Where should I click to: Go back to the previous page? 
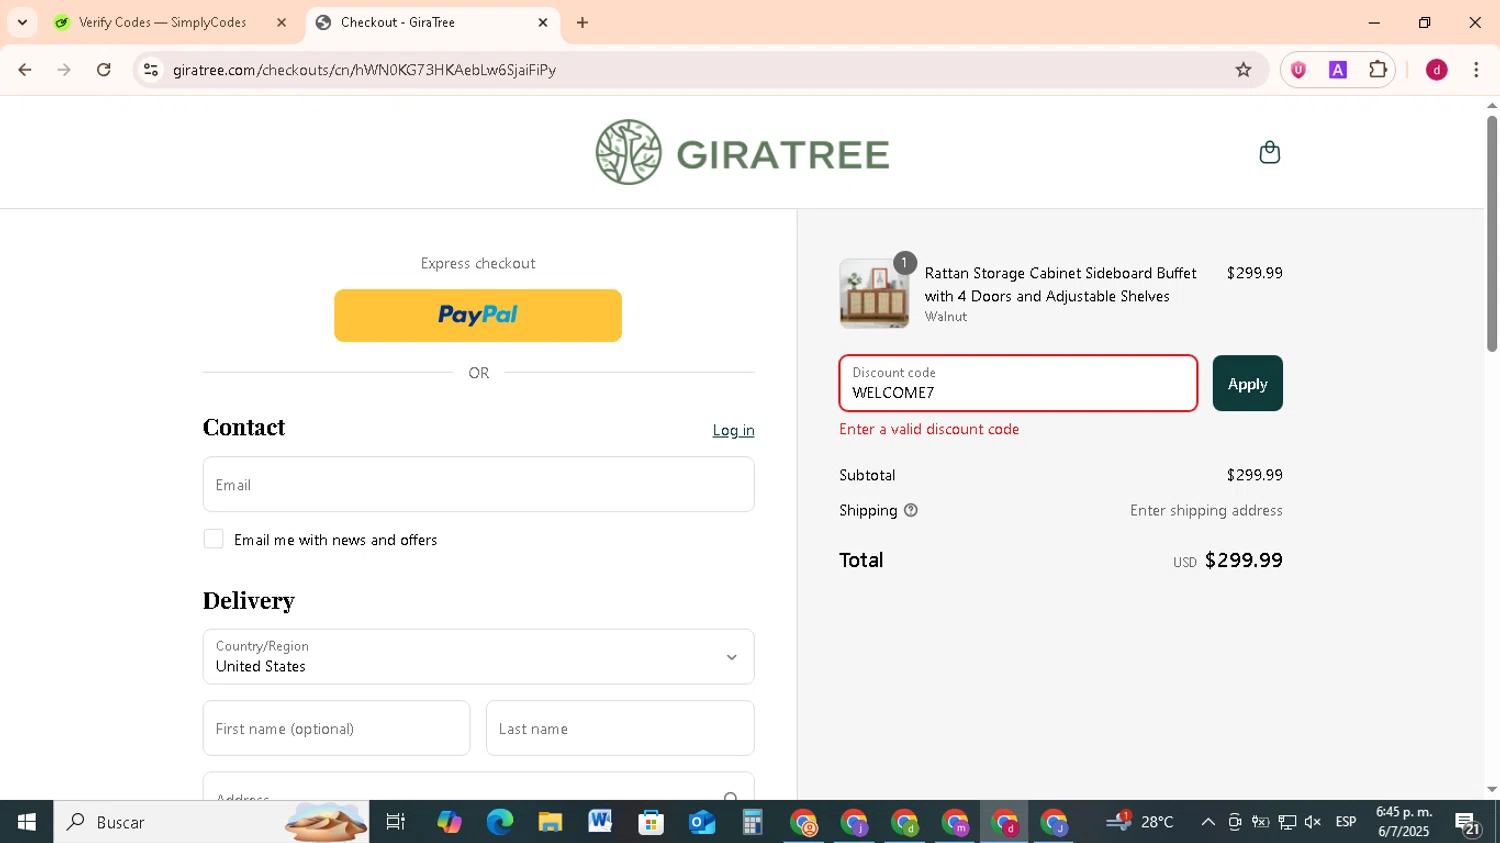coord(25,70)
